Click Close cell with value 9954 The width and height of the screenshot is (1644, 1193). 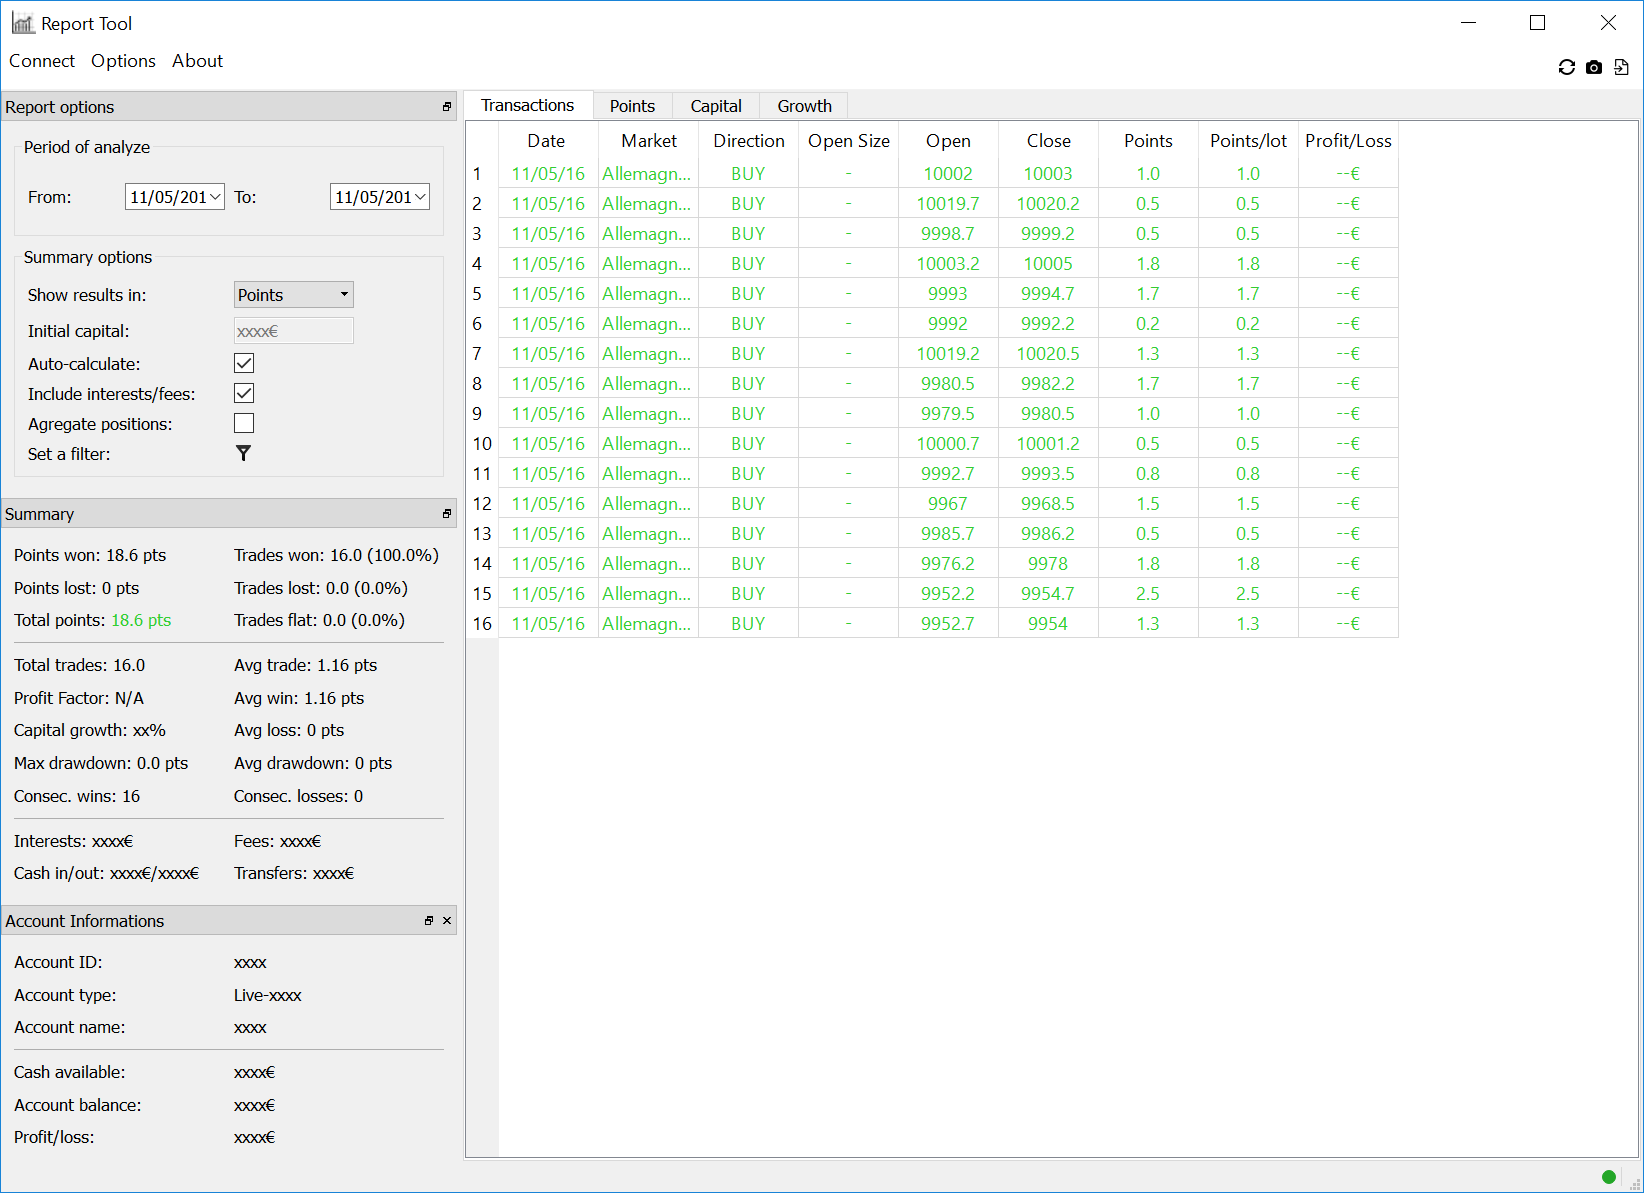(1048, 624)
